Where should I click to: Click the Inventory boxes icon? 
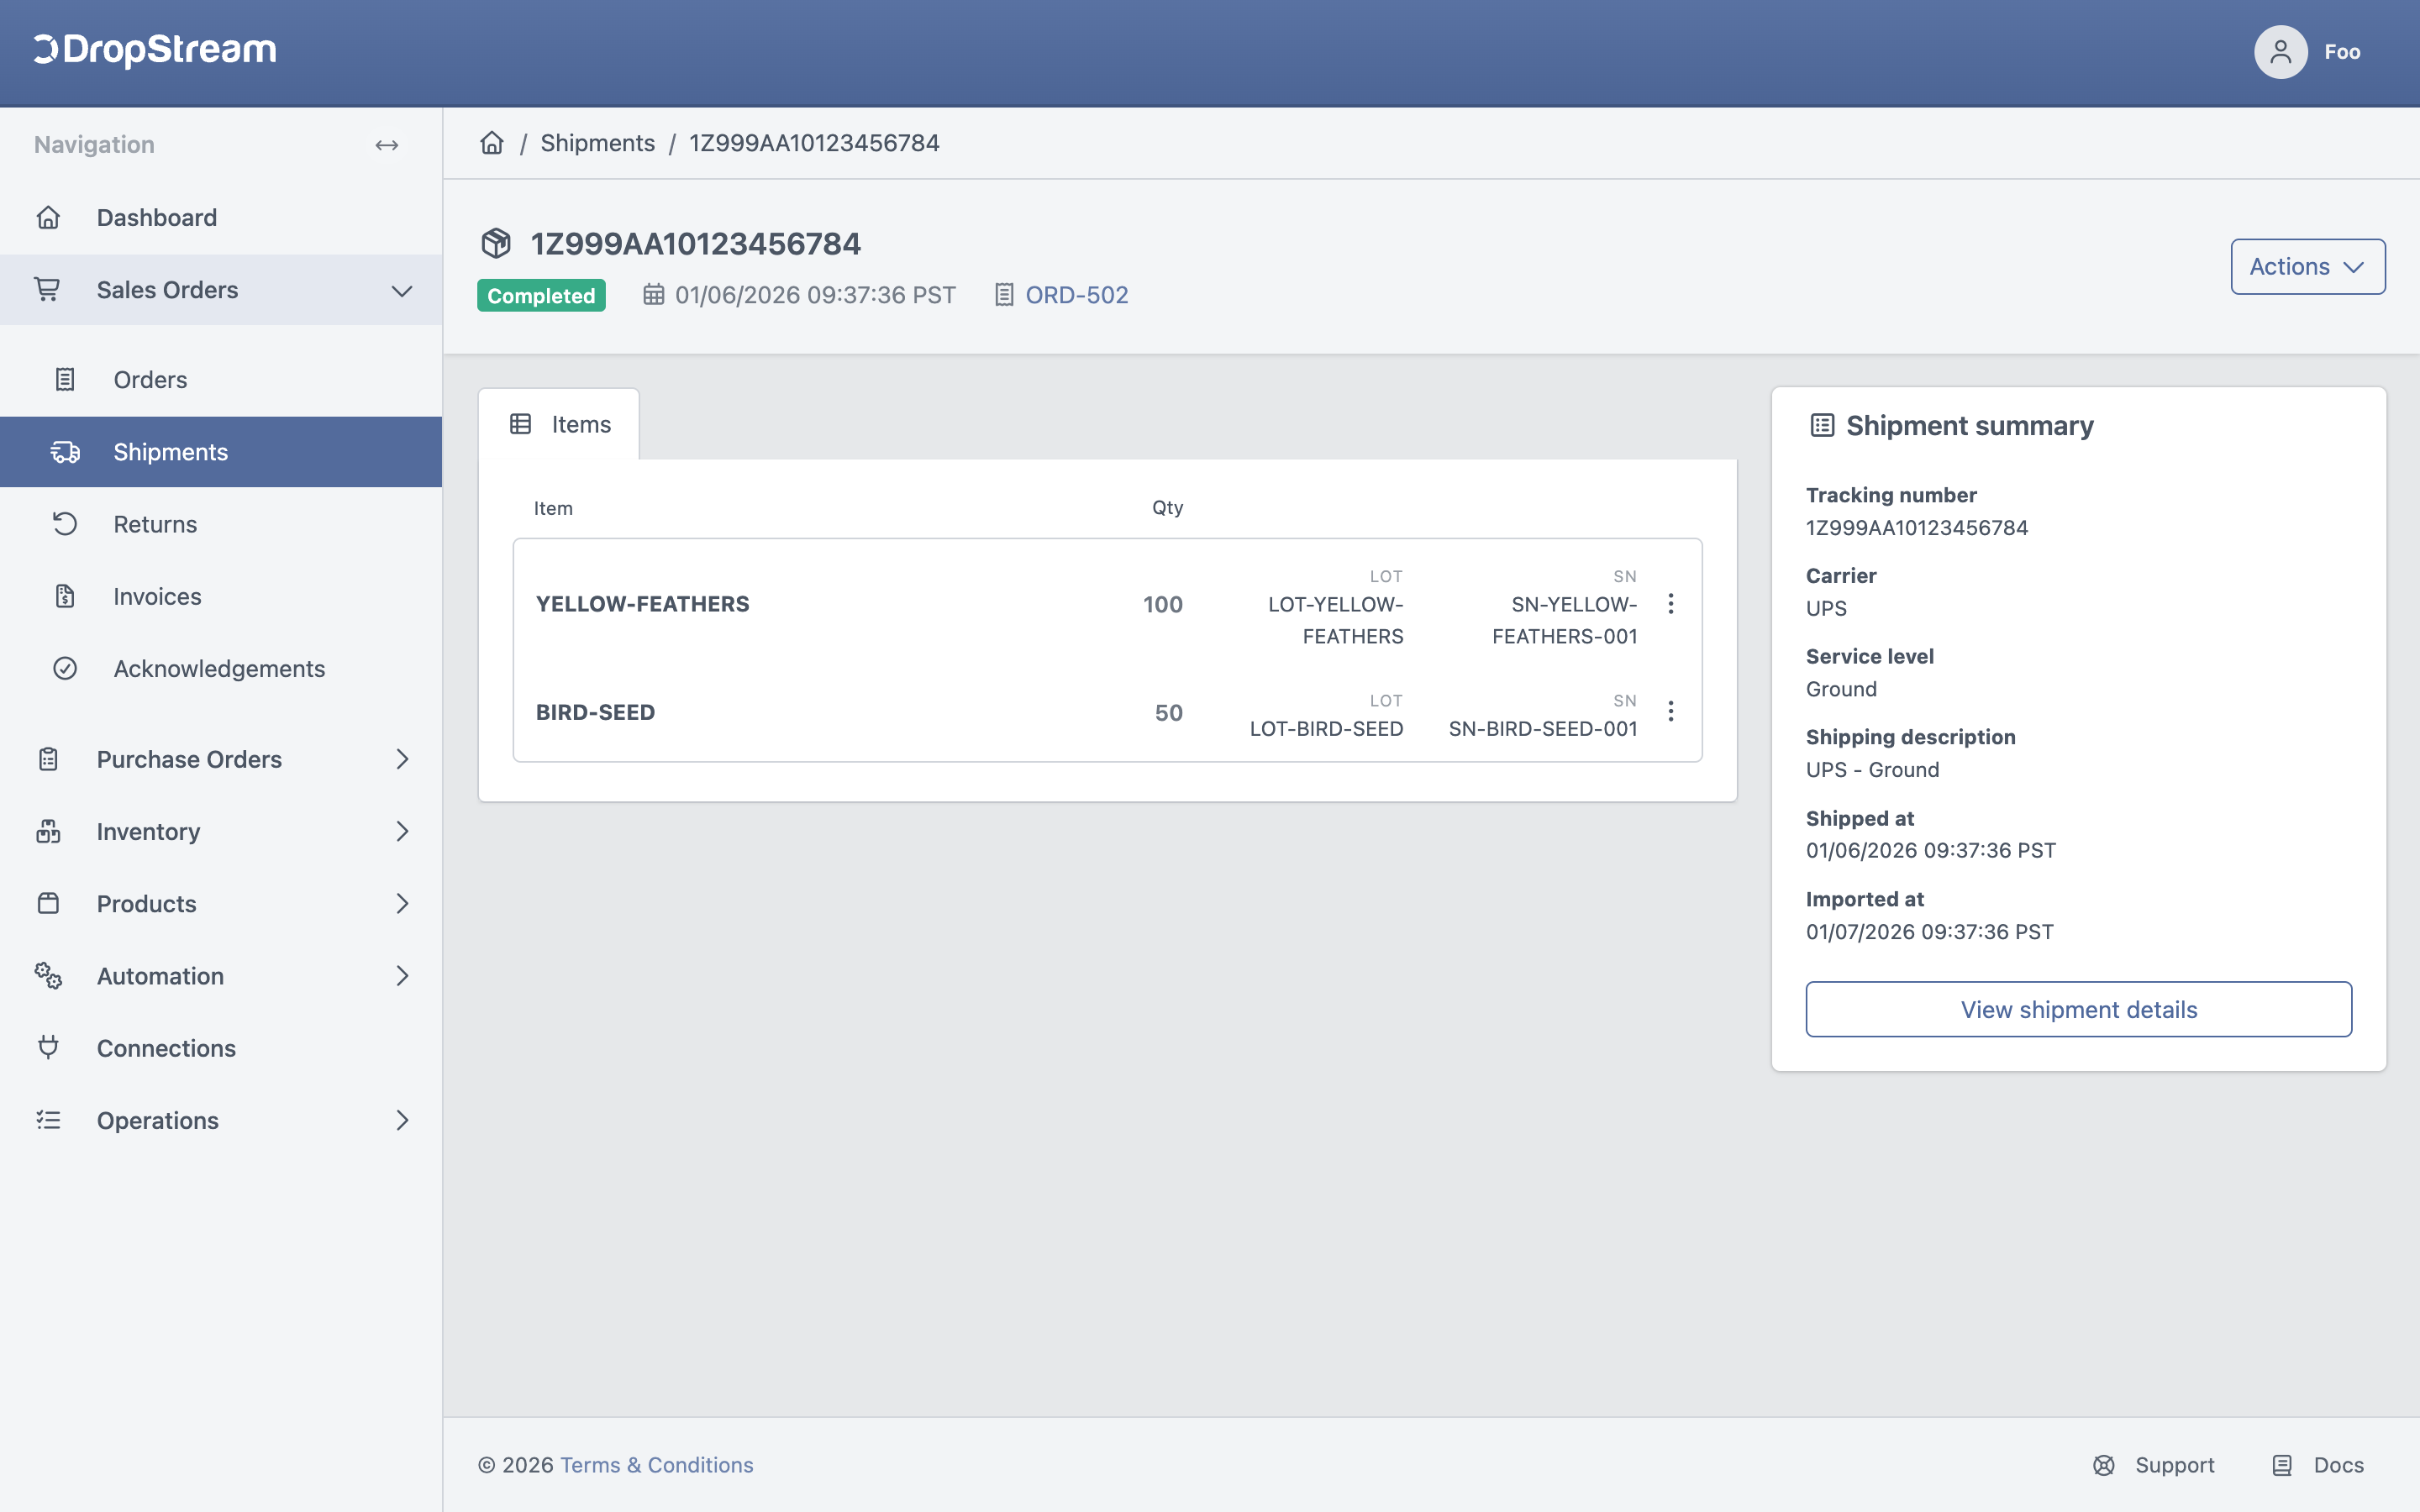(48, 831)
